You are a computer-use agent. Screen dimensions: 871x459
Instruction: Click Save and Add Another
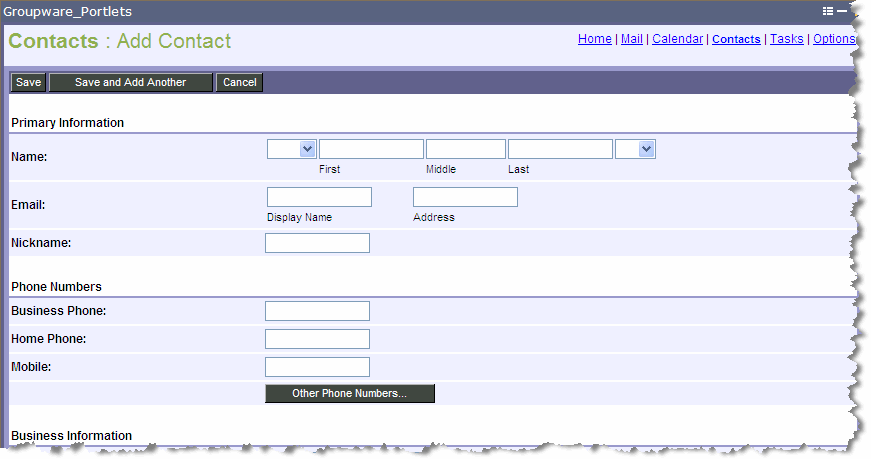(x=131, y=82)
